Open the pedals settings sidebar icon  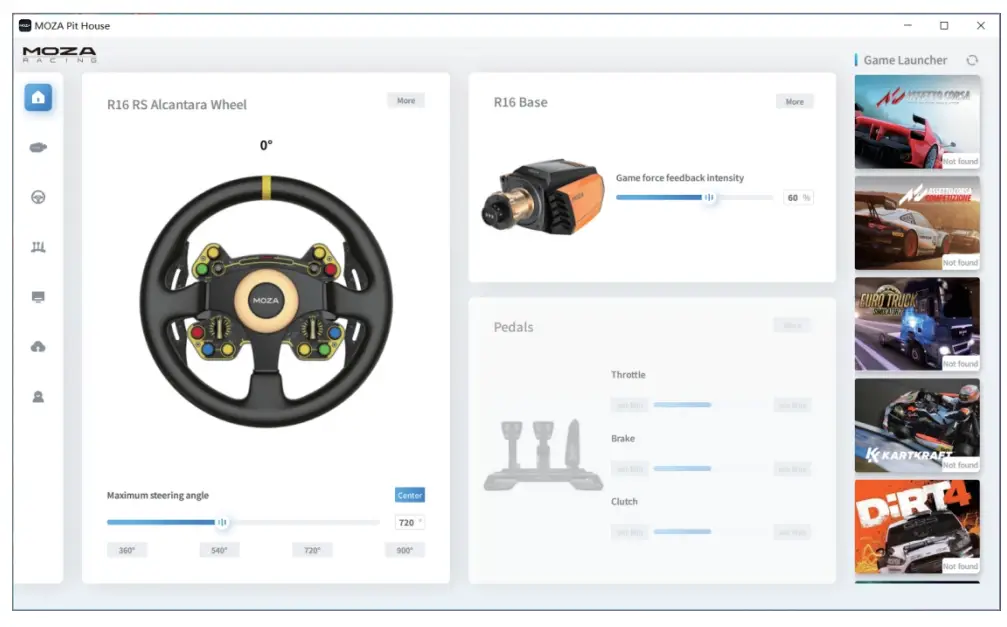pyautogui.click(x=38, y=246)
